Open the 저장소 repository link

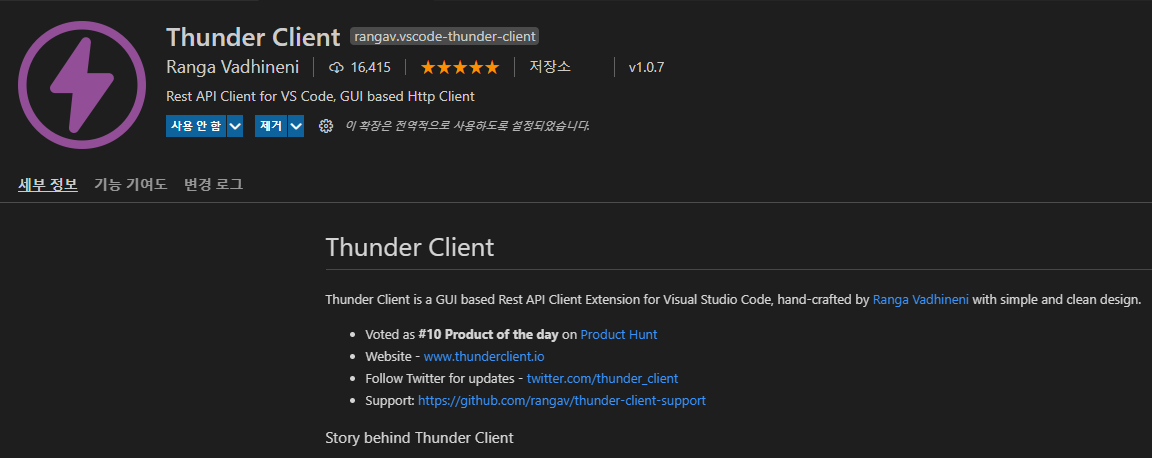tap(550, 67)
